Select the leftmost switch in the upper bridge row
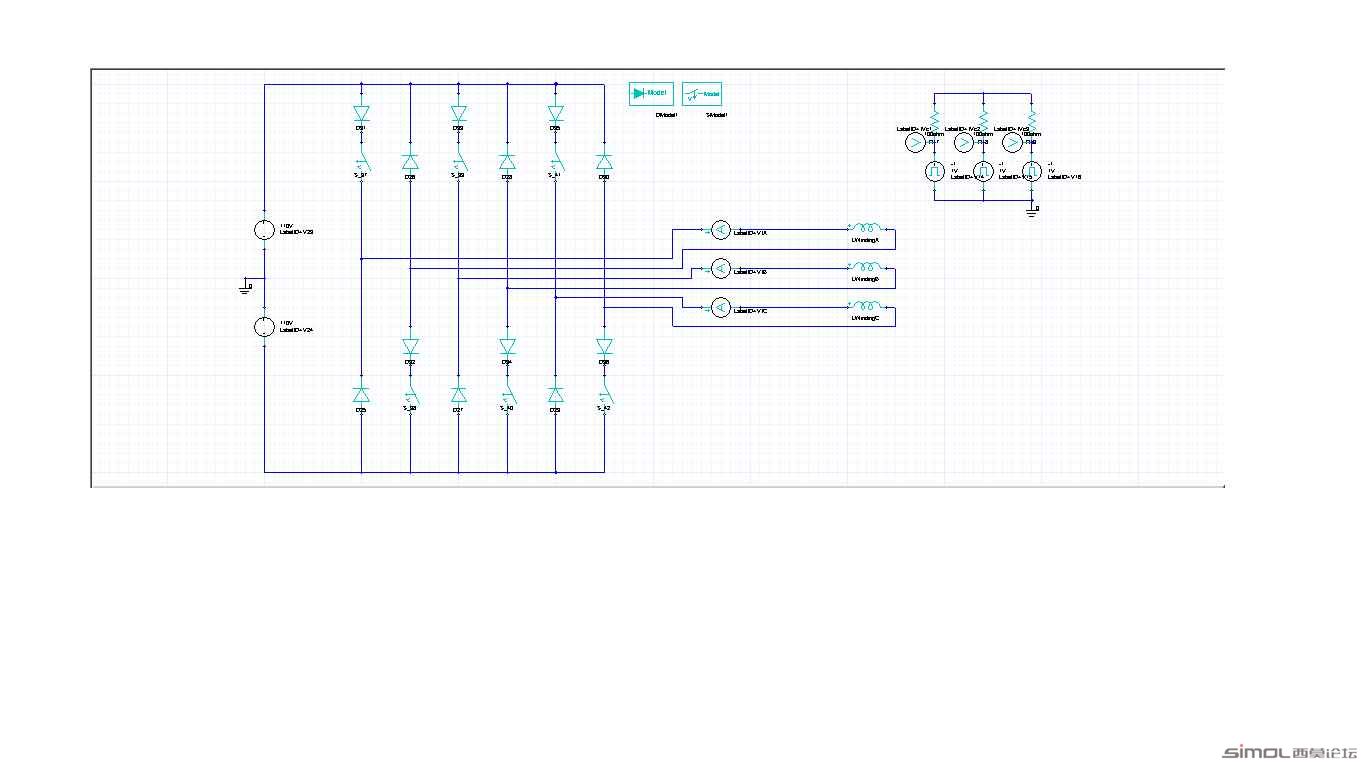 [361, 164]
